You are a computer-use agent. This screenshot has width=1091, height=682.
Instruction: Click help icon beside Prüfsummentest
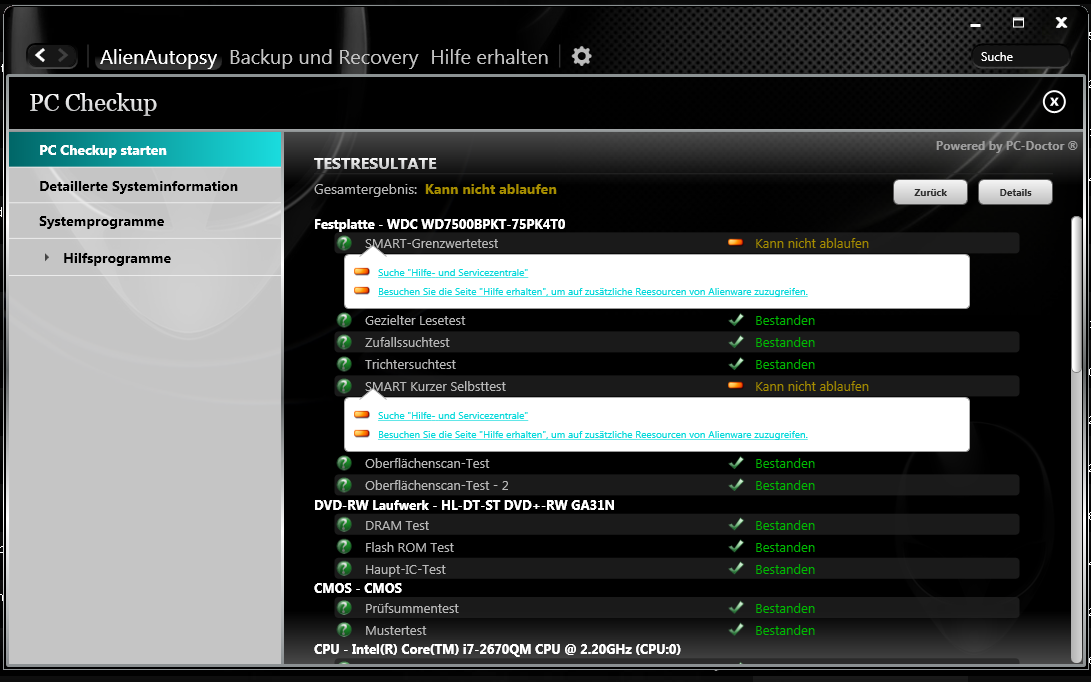point(344,608)
